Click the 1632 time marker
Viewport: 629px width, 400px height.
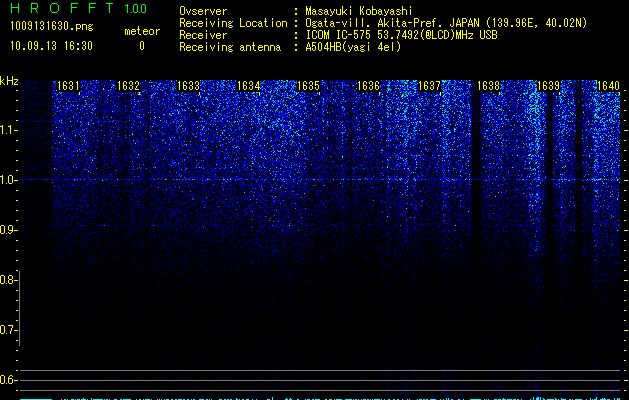(x=128, y=86)
